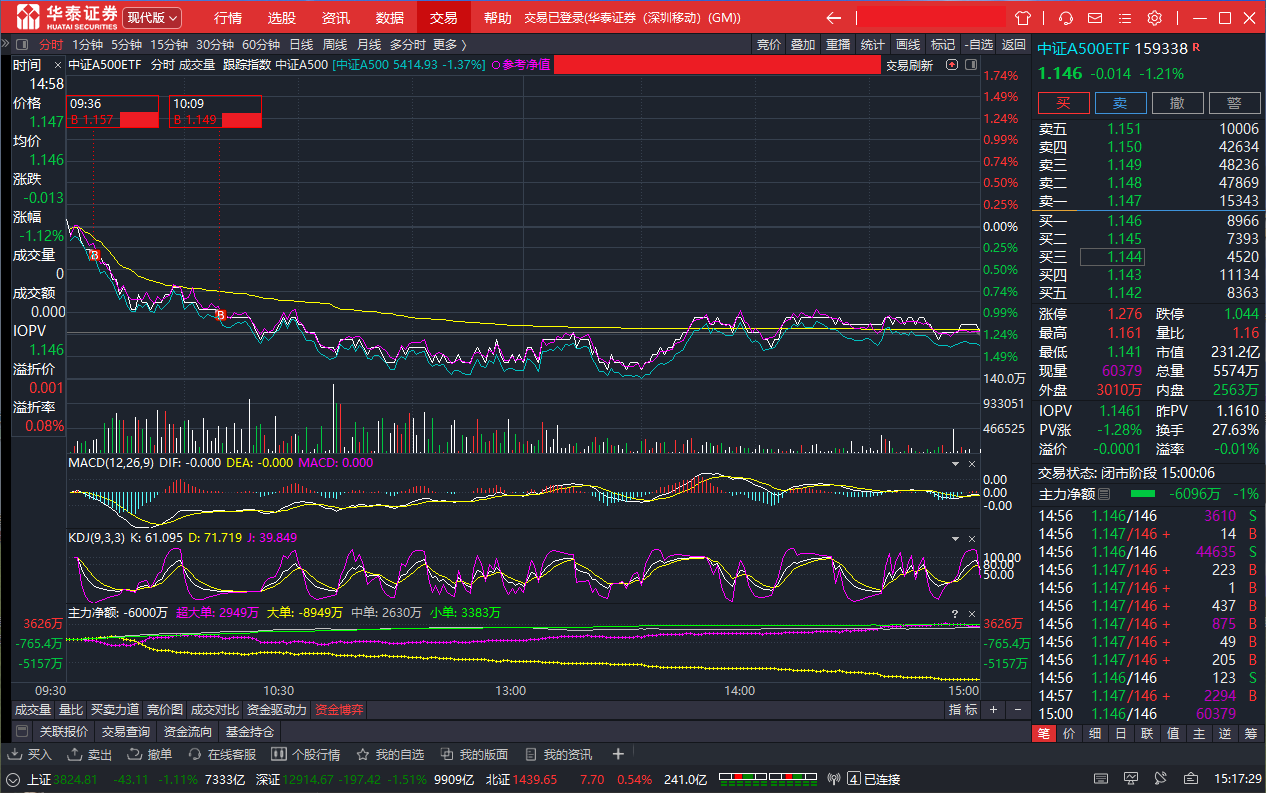Toggle the -自选 watchlist button
This screenshot has width=1266, height=793.
coord(978,44)
